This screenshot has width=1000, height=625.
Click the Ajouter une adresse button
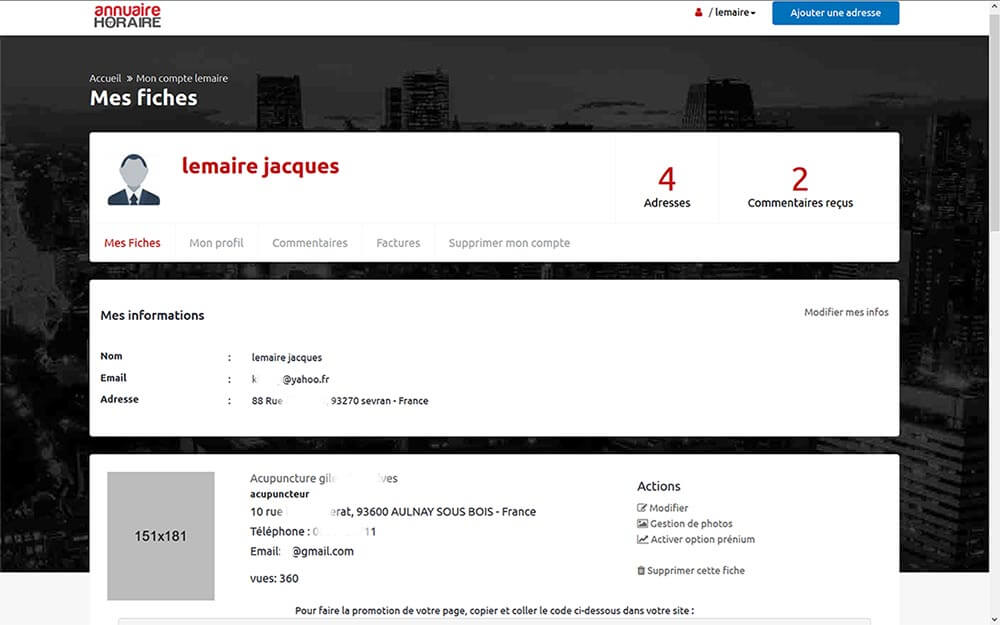(835, 13)
